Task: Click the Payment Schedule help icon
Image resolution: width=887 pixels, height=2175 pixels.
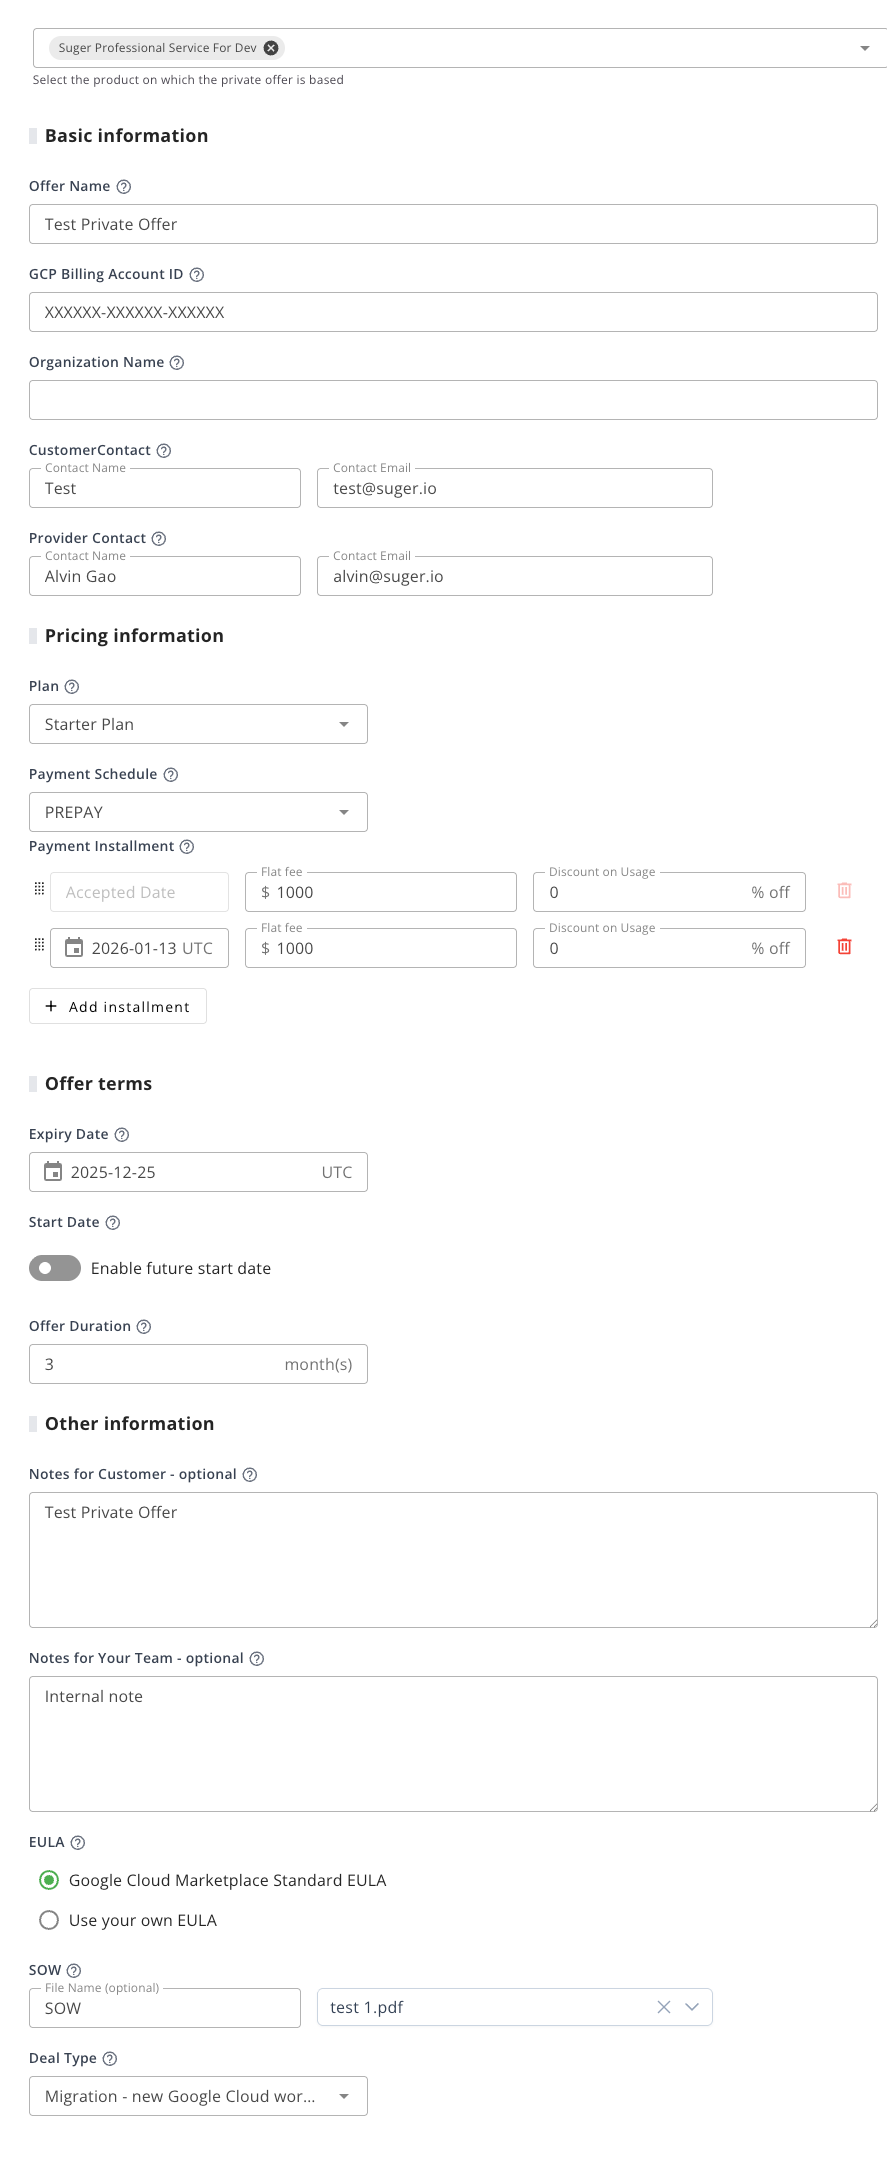Action: (x=171, y=775)
